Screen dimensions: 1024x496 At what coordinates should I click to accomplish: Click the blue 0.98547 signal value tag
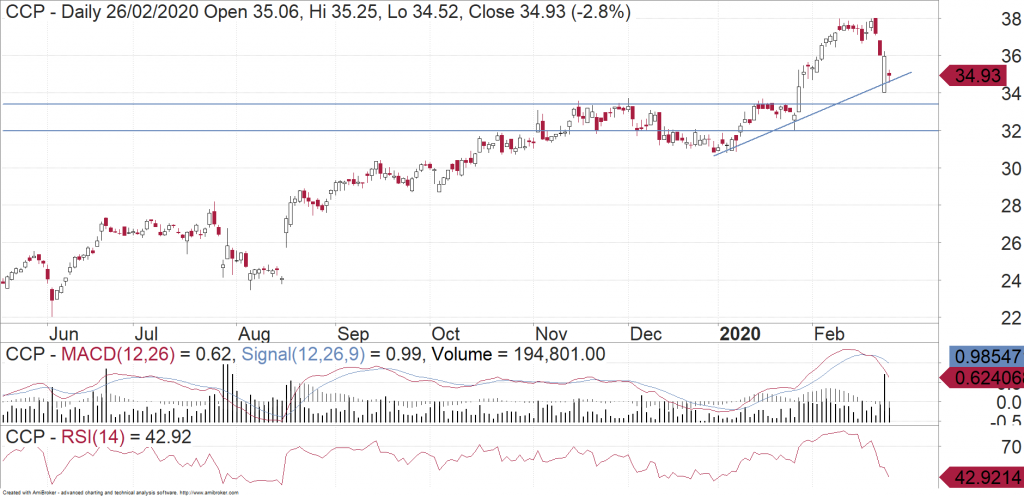coord(986,358)
